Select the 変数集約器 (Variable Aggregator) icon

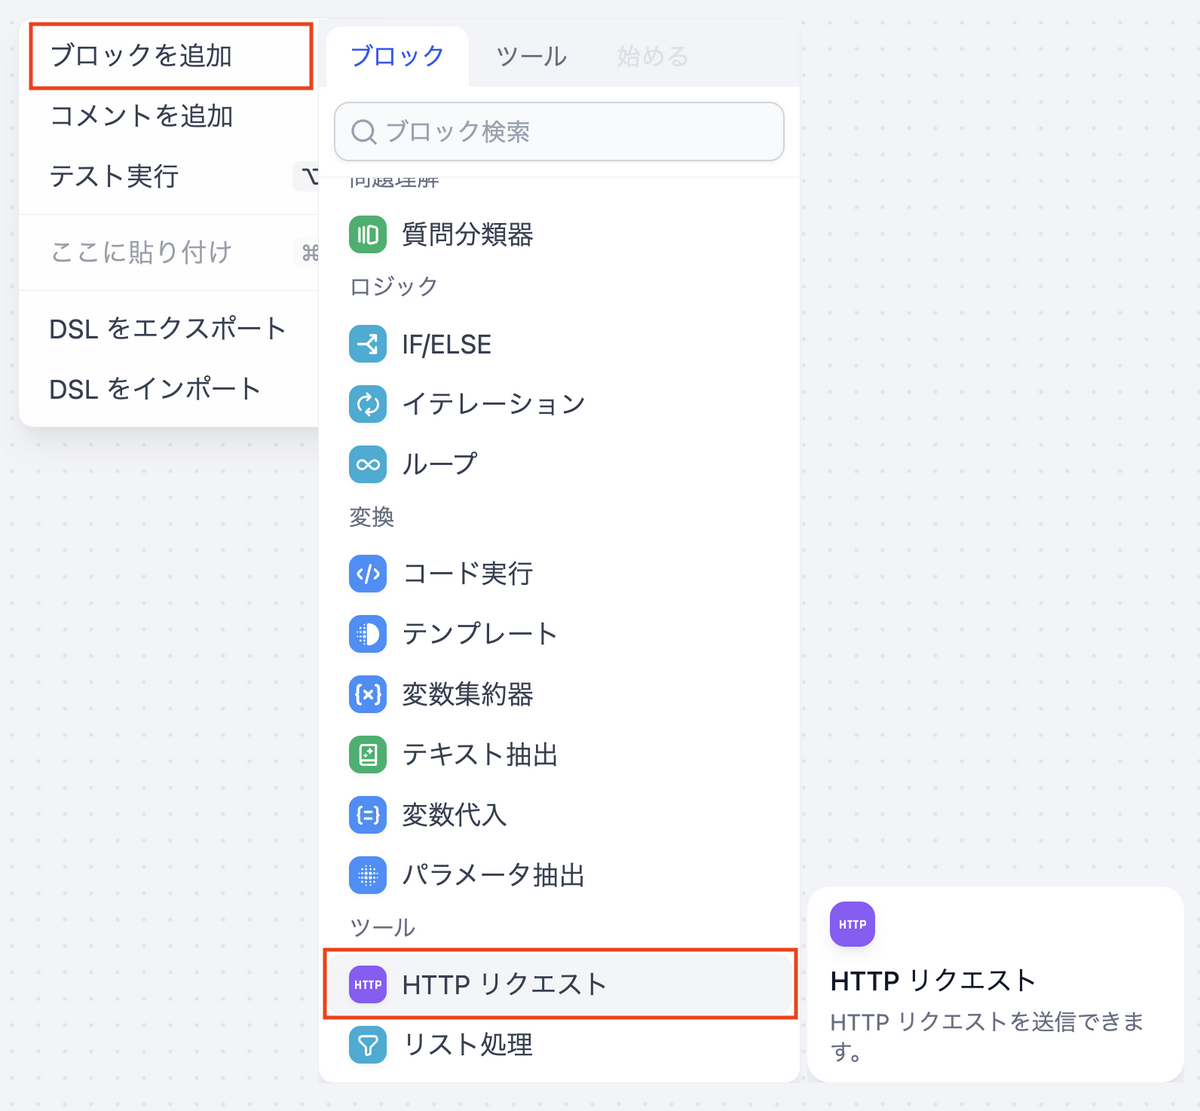tap(367, 695)
